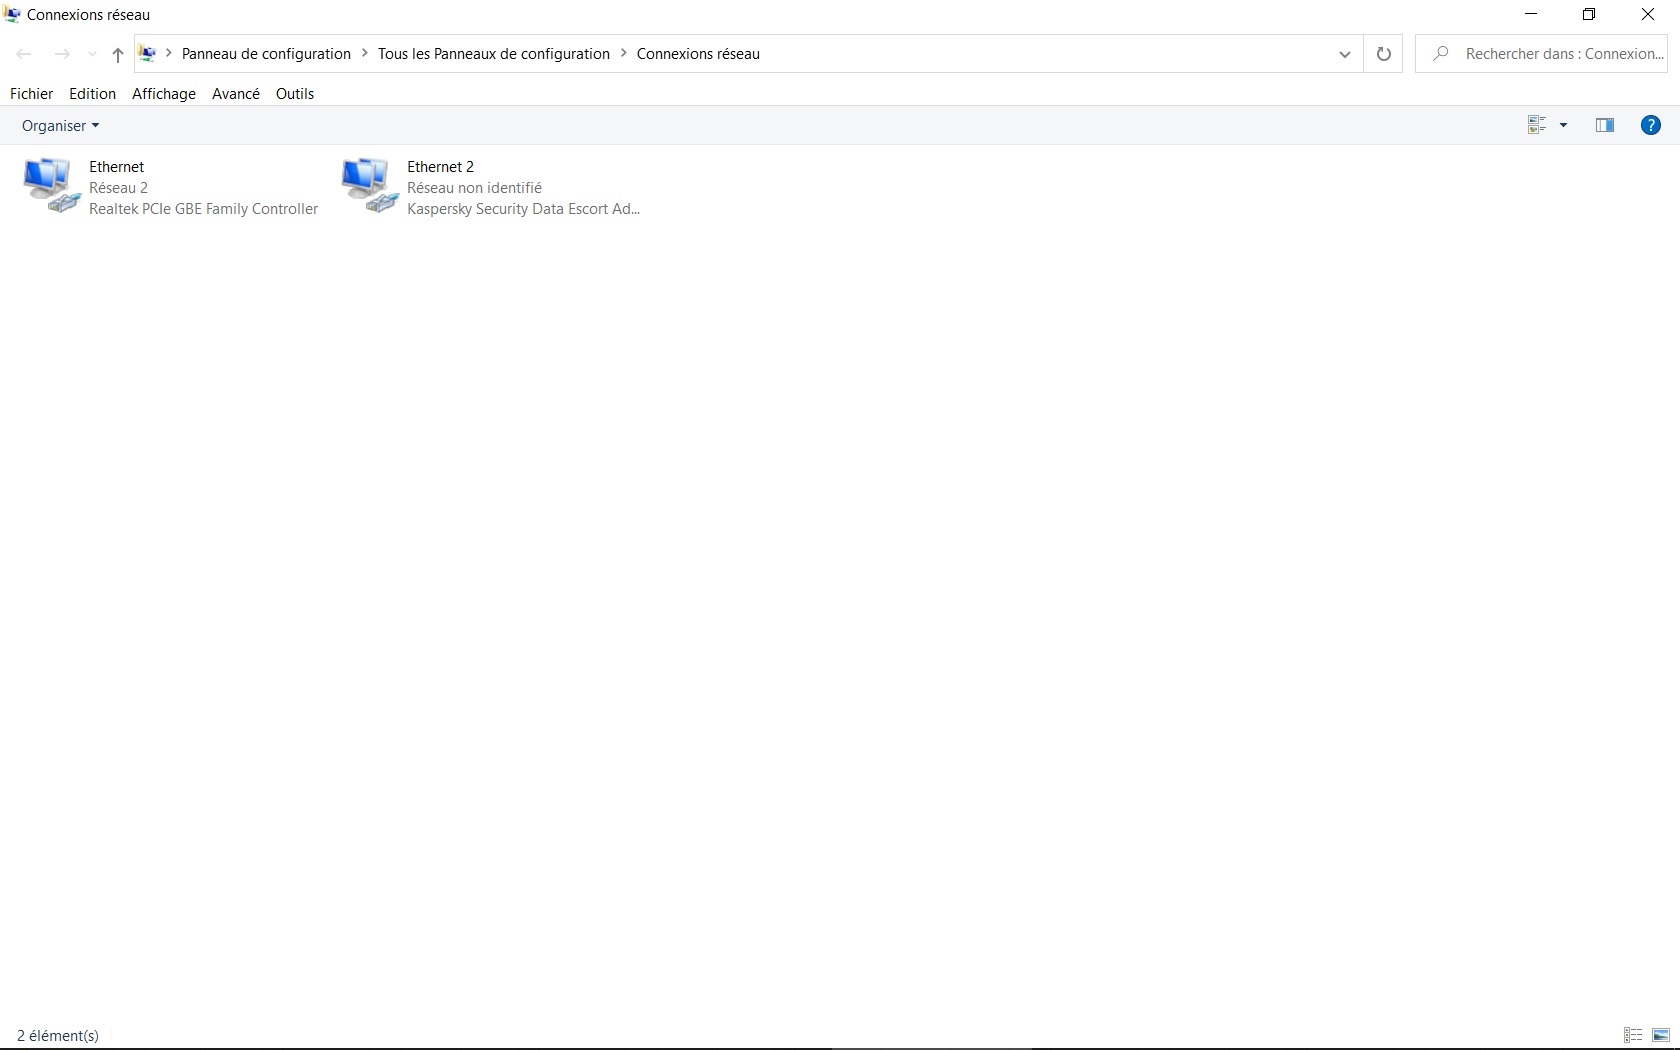
Task: Select the Ethernet 2 Kaspersky adapter icon
Action: point(370,186)
